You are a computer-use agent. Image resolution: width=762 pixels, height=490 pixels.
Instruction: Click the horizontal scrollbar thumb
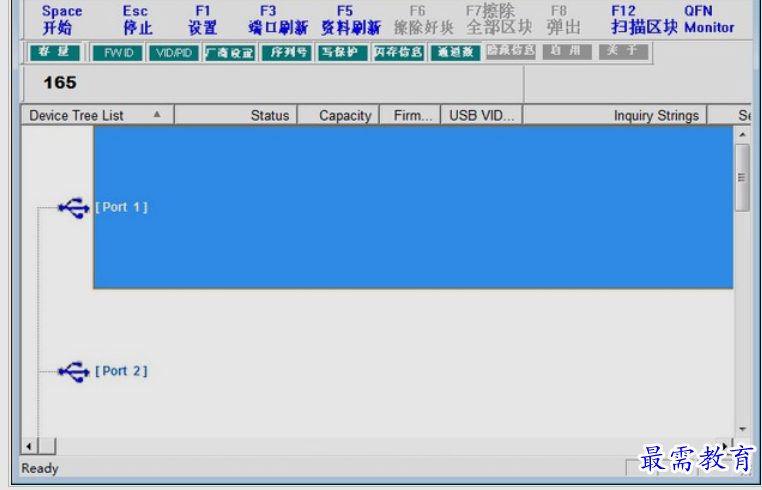47,446
